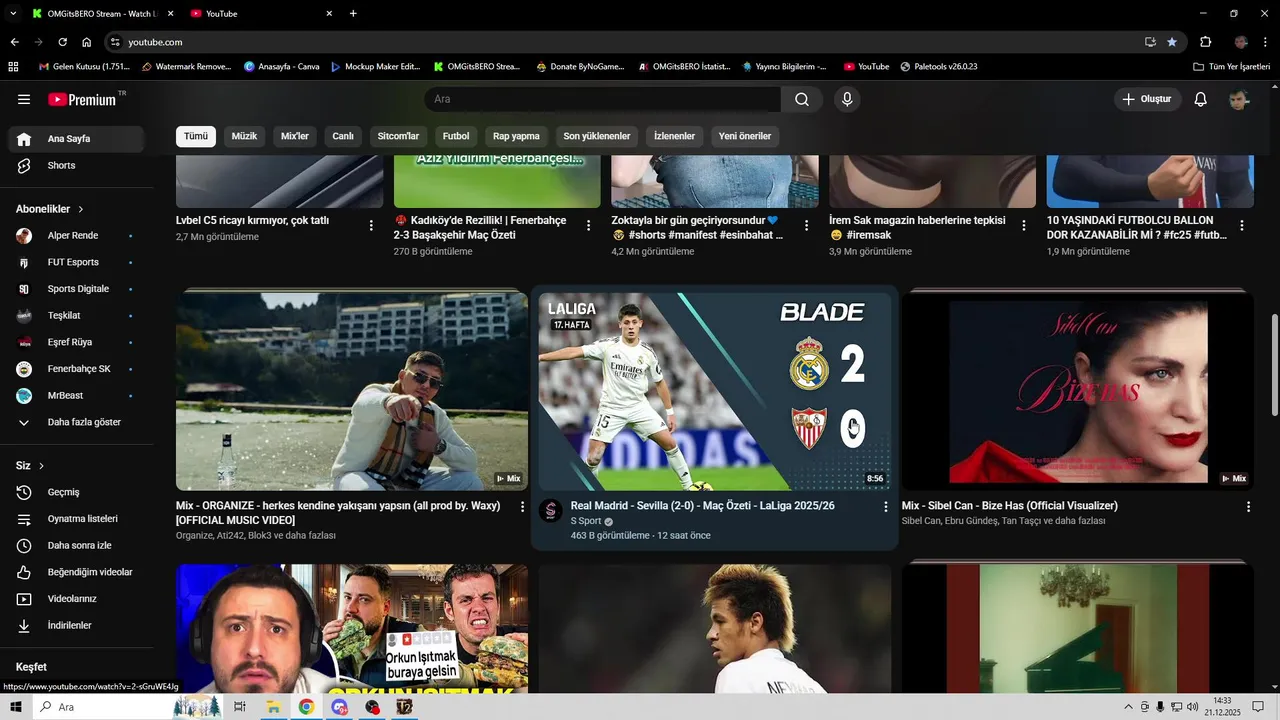The image size is (1280, 720).
Task: Open the YouTube hamburger guide menu
Action: point(24,99)
